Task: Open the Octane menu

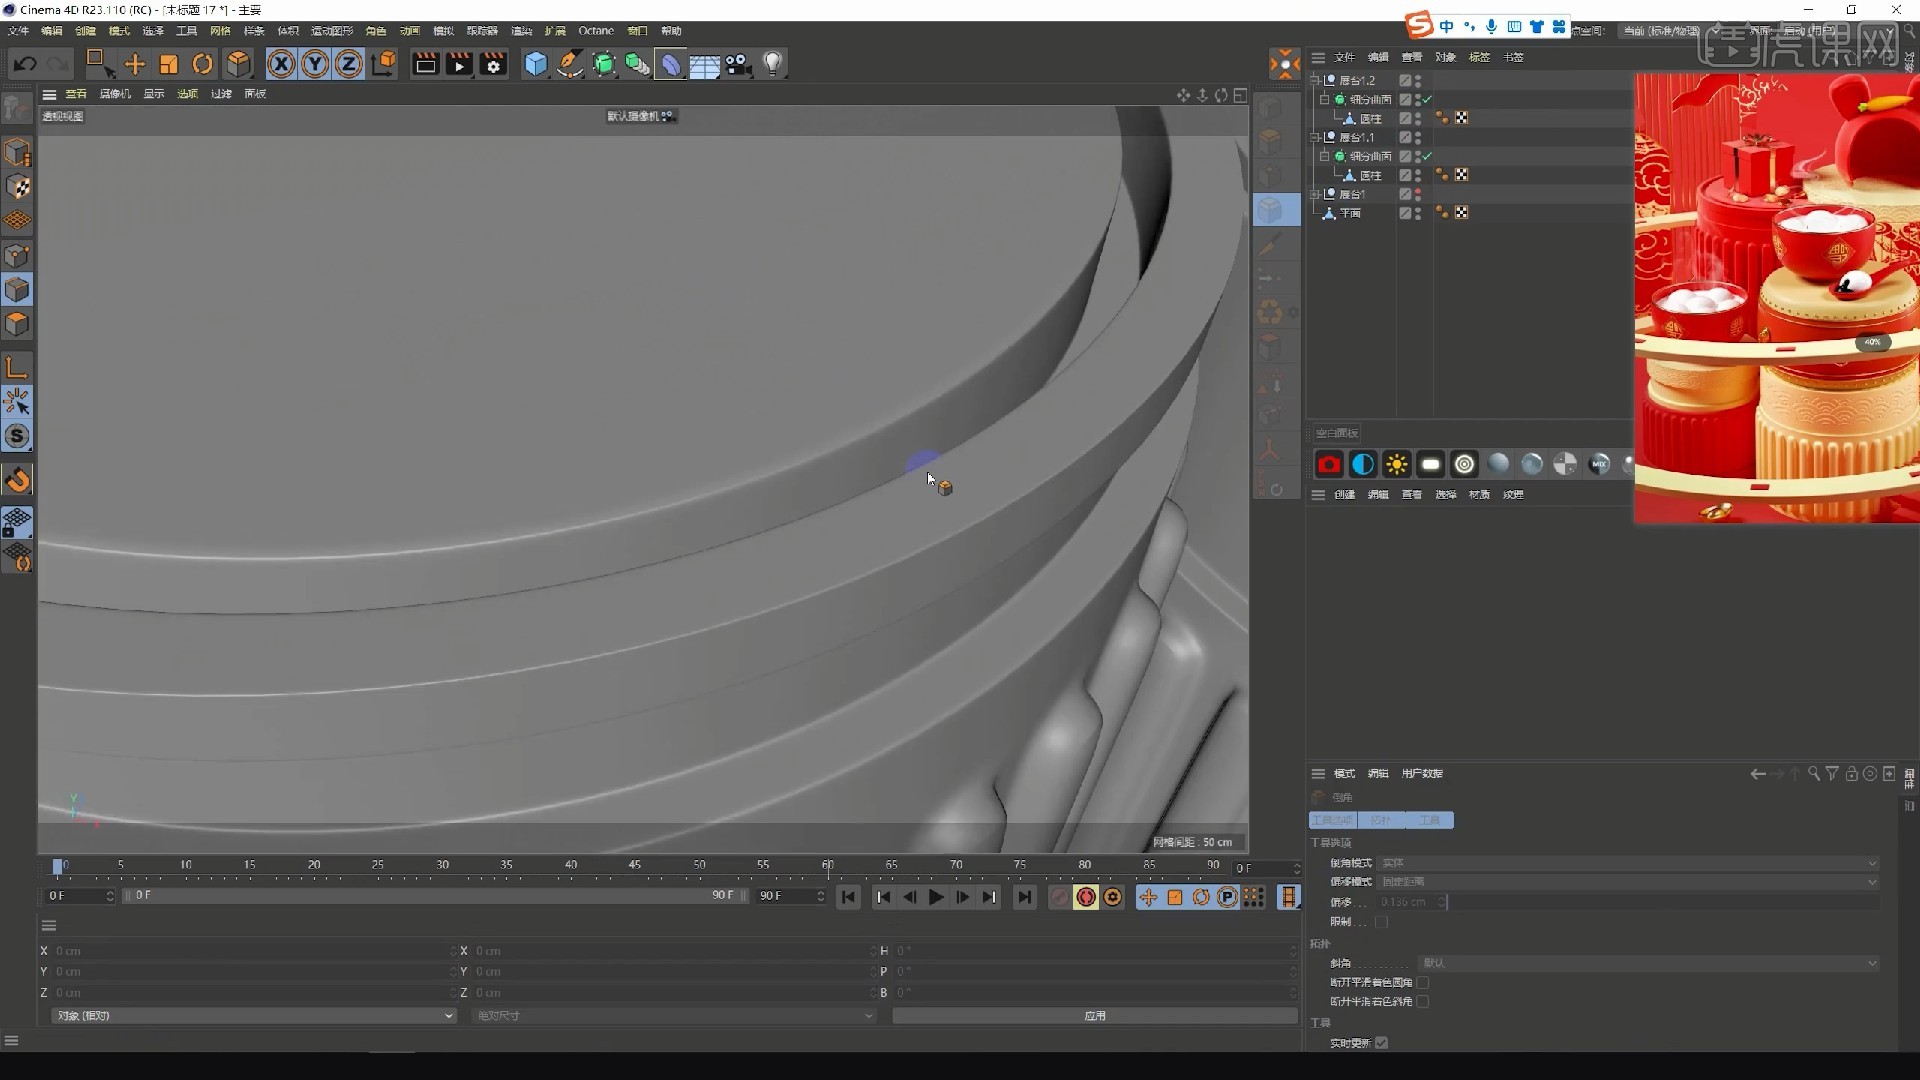Action: click(596, 31)
